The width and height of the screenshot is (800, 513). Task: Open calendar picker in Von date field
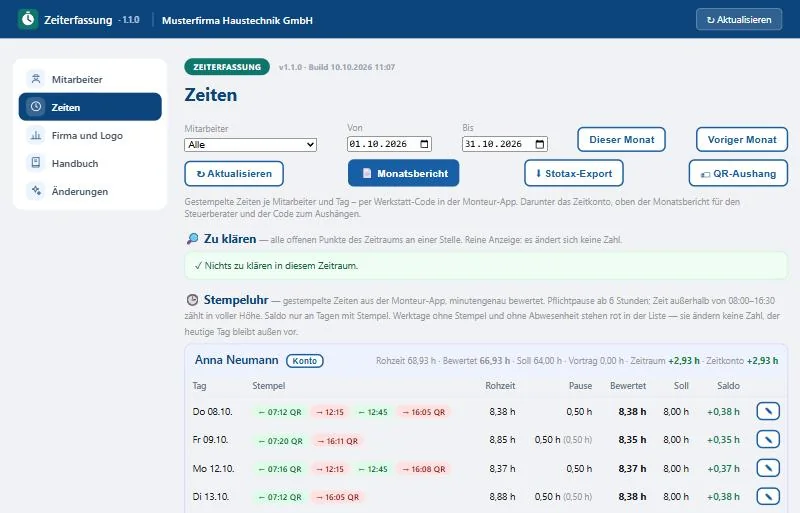click(x=424, y=144)
